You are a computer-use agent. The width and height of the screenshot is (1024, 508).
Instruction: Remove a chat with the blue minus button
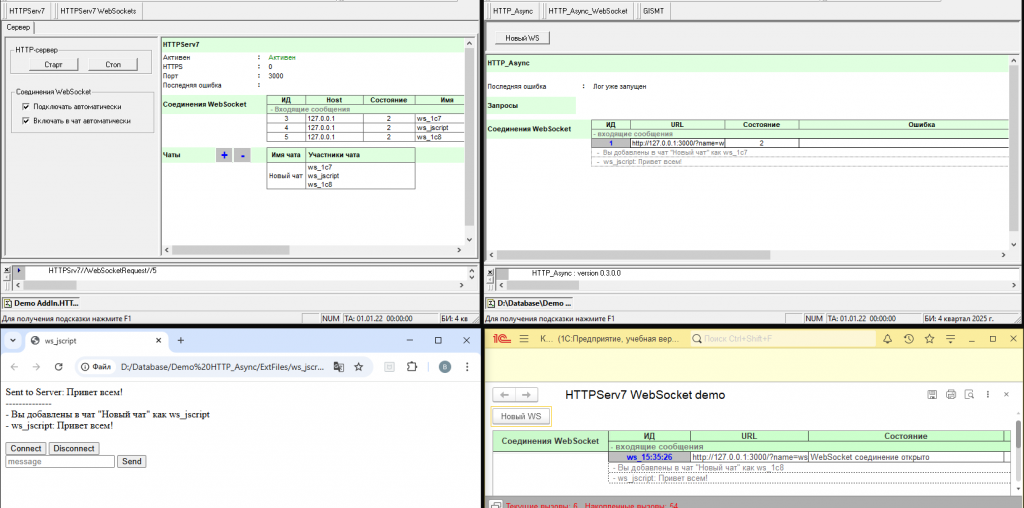(242, 155)
